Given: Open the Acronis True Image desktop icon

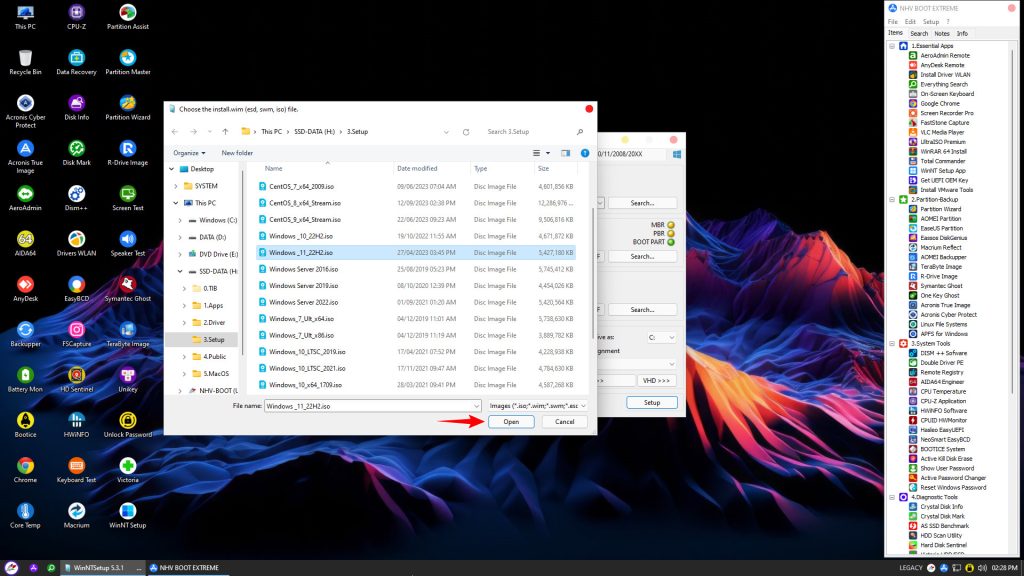Looking at the screenshot, I should (25, 157).
